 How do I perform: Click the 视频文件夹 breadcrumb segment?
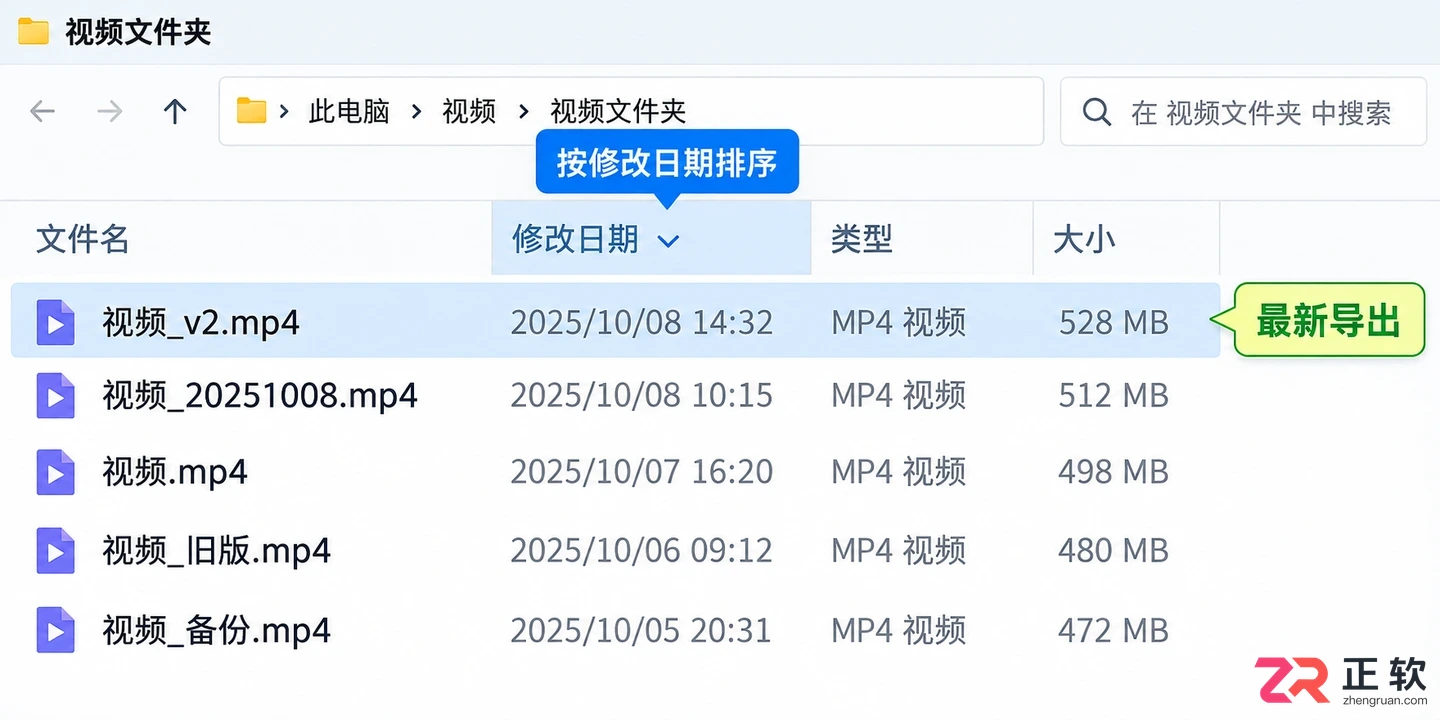(x=618, y=111)
